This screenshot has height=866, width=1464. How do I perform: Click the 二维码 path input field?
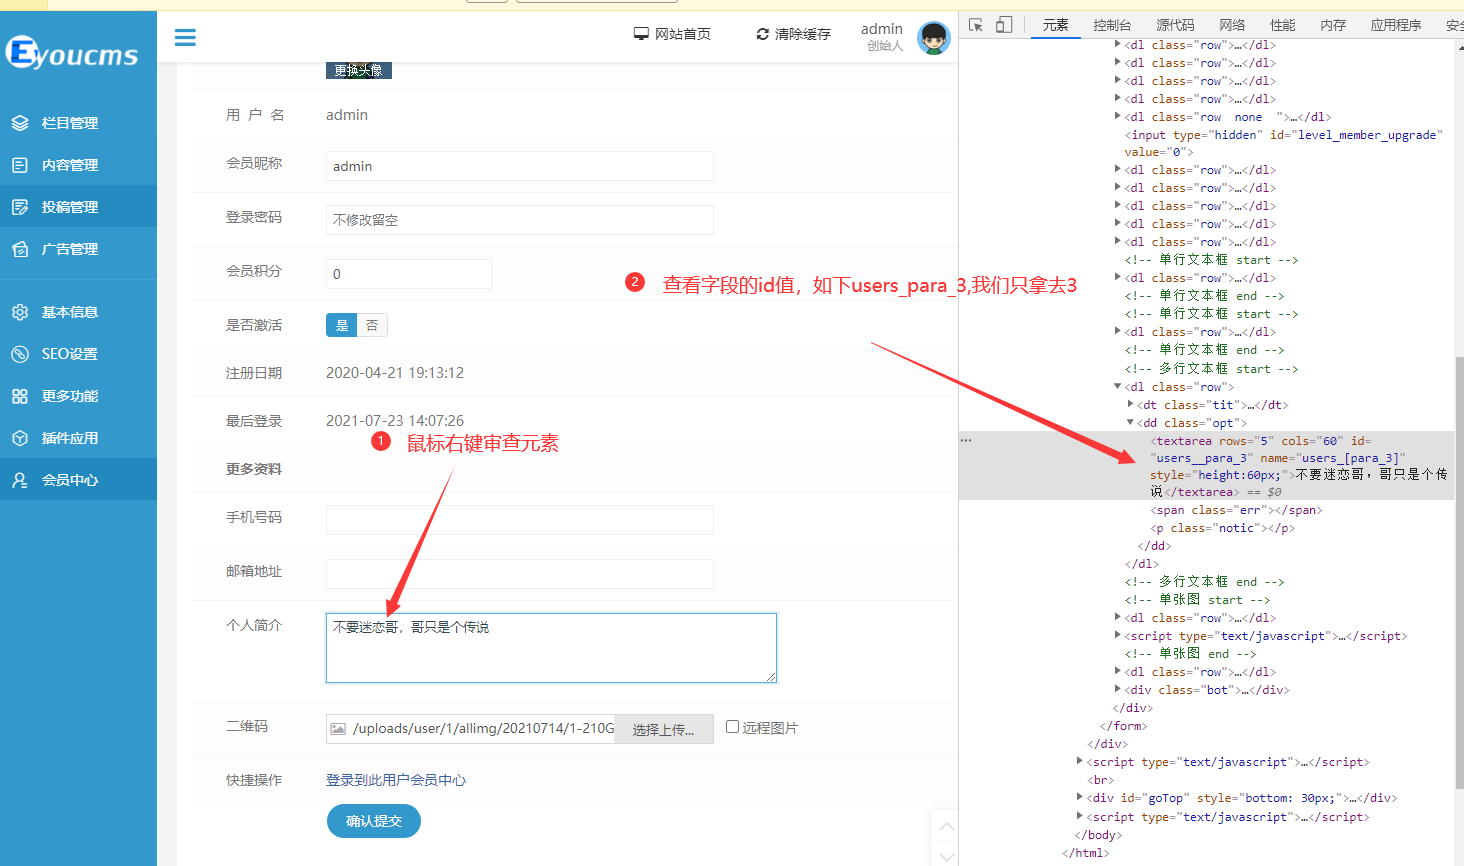point(470,729)
